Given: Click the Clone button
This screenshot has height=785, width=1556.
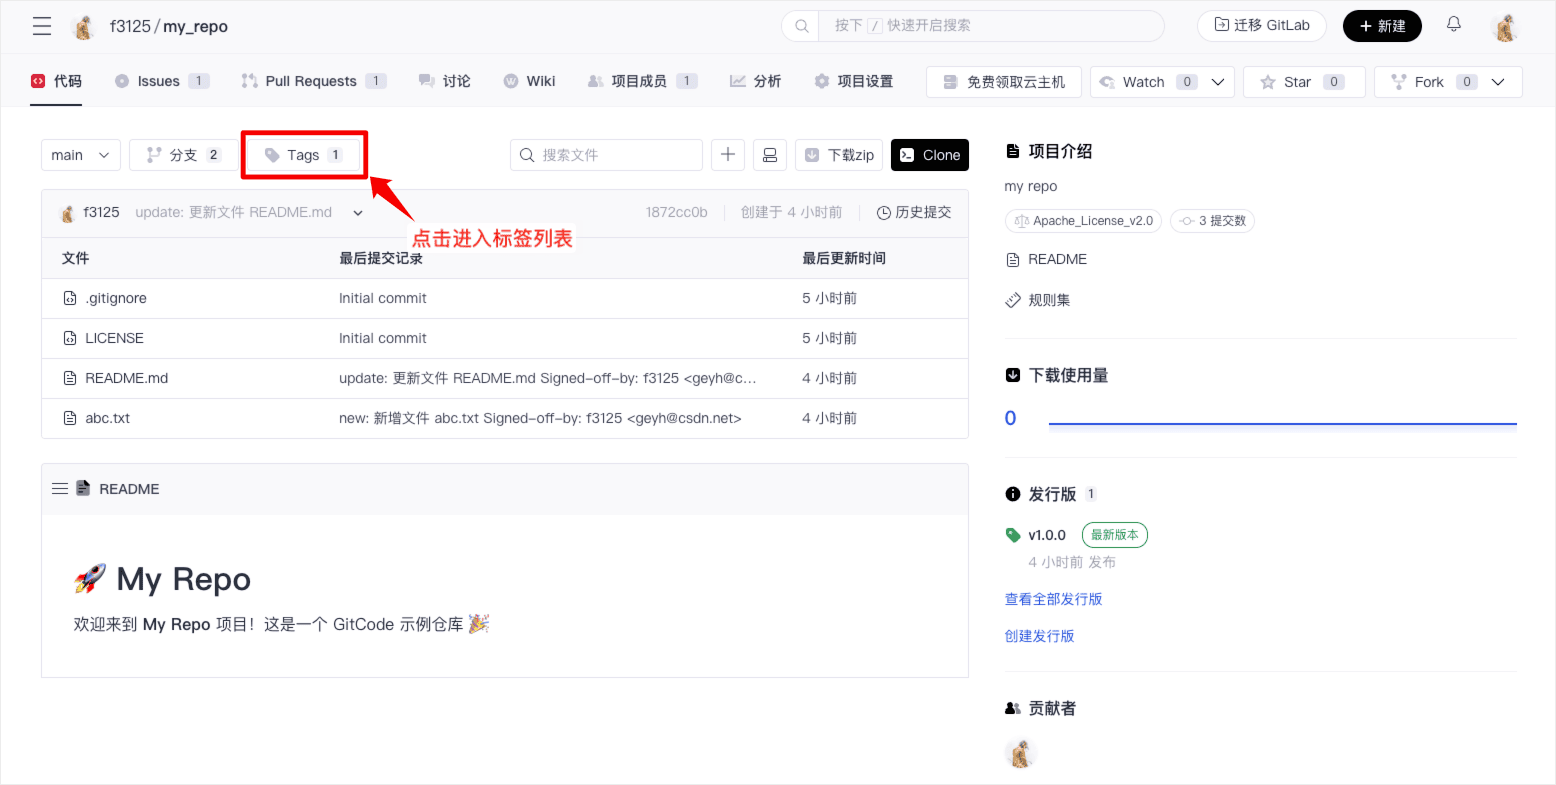Looking at the screenshot, I should (x=930, y=155).
